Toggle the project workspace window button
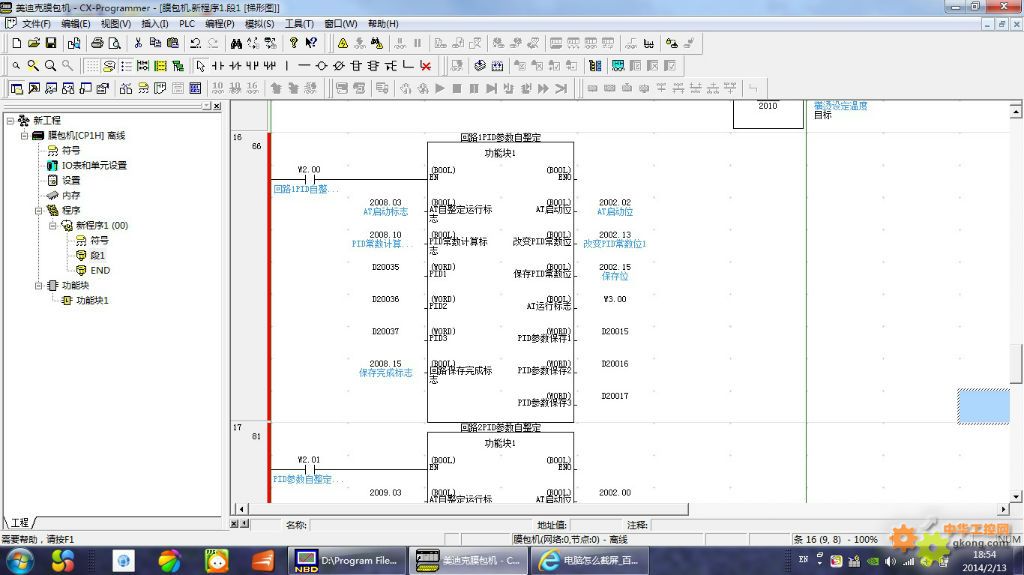 pyautogui.click(x=16, y=88)
